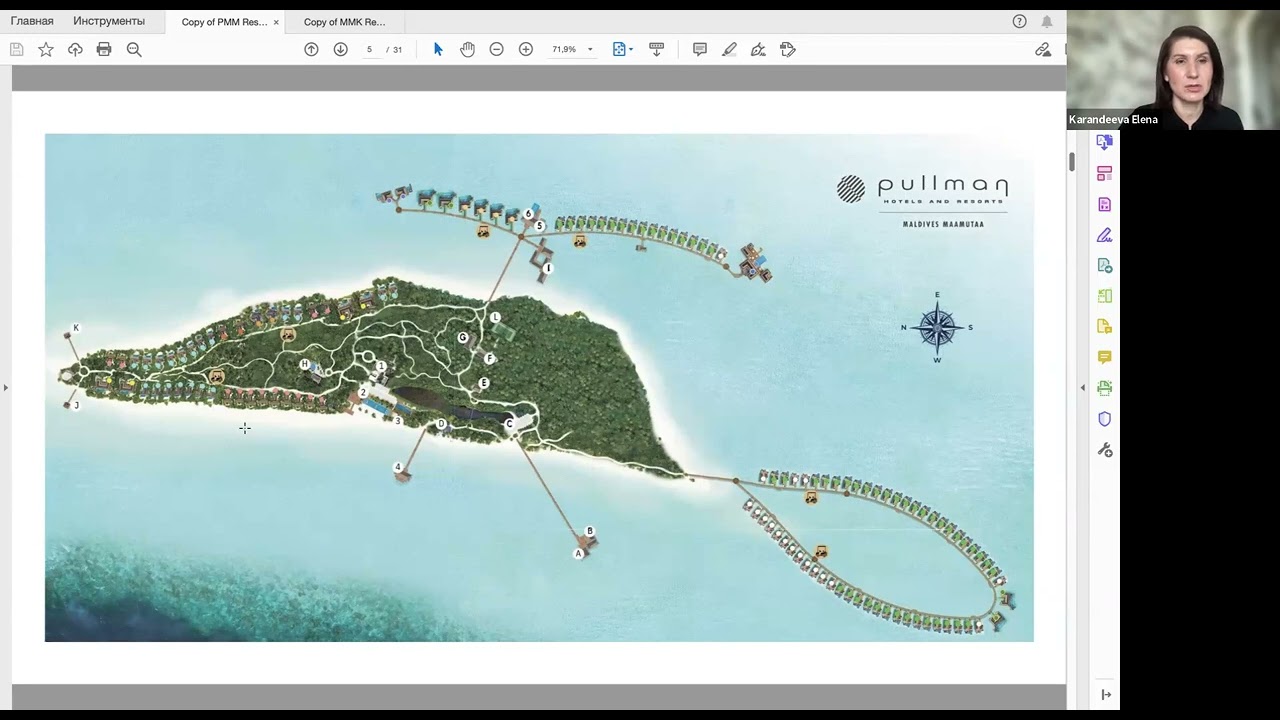This screenshot has height=720, width=1280.
Task: Open Organize Pages tool in sidebar
Action: click(1104, 173)
